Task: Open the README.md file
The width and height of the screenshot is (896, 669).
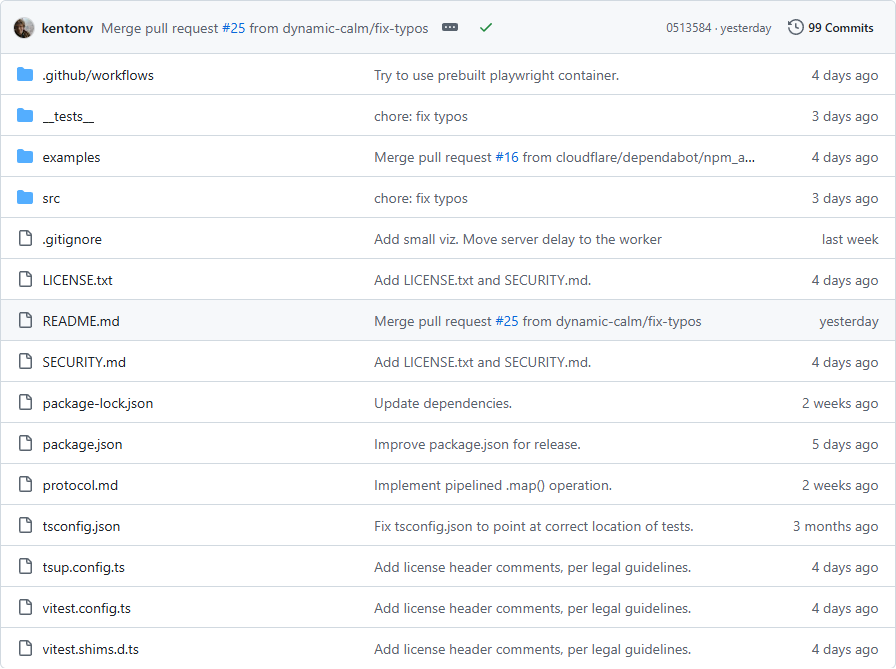Action: coord(81,321)
